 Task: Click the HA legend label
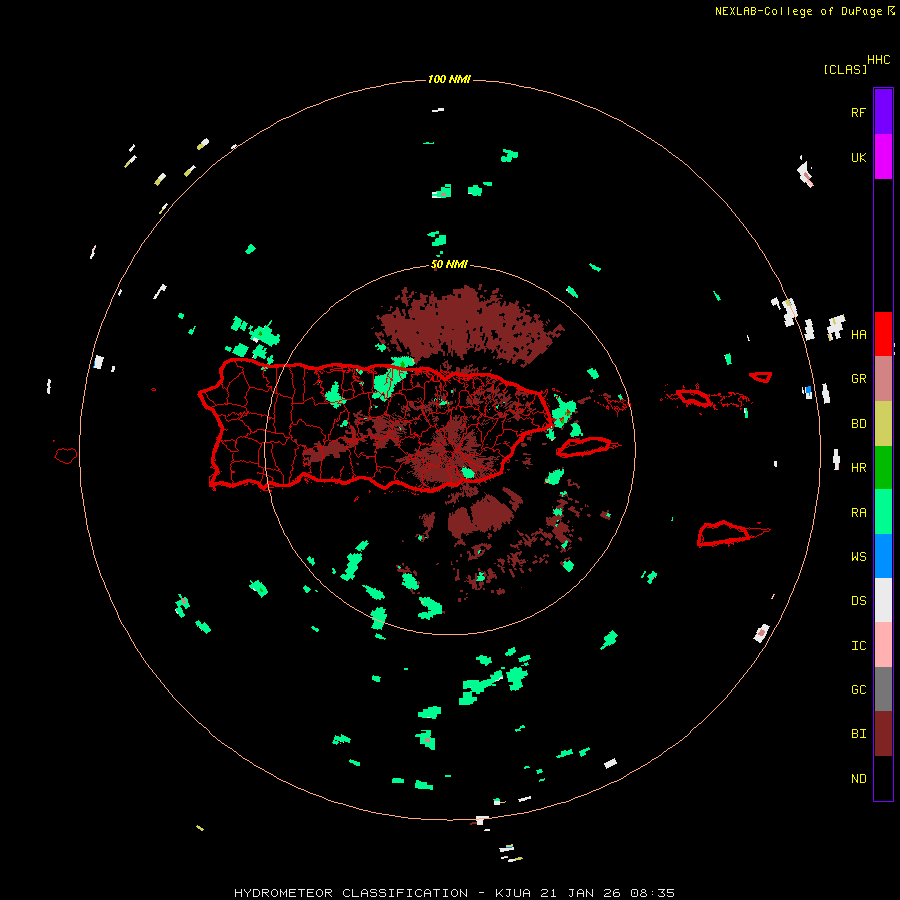coord(858,335)
